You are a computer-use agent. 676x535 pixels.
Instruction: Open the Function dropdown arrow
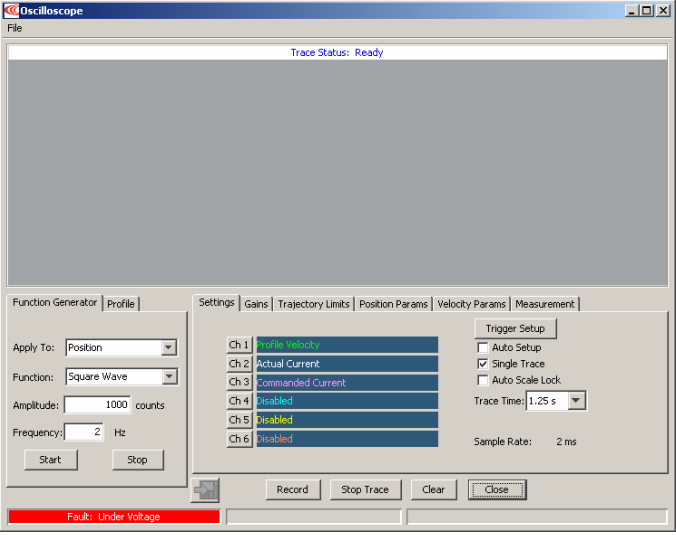point(169,376)
